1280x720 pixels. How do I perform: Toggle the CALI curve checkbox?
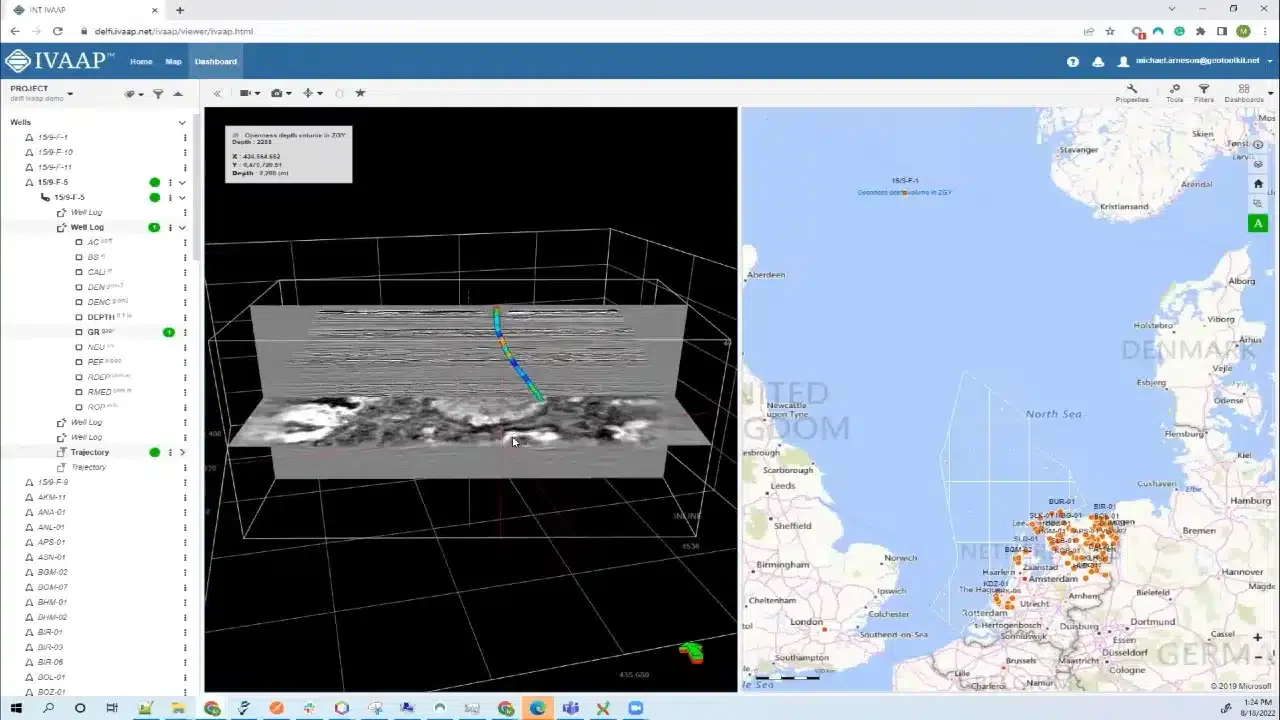click(80, 272)
